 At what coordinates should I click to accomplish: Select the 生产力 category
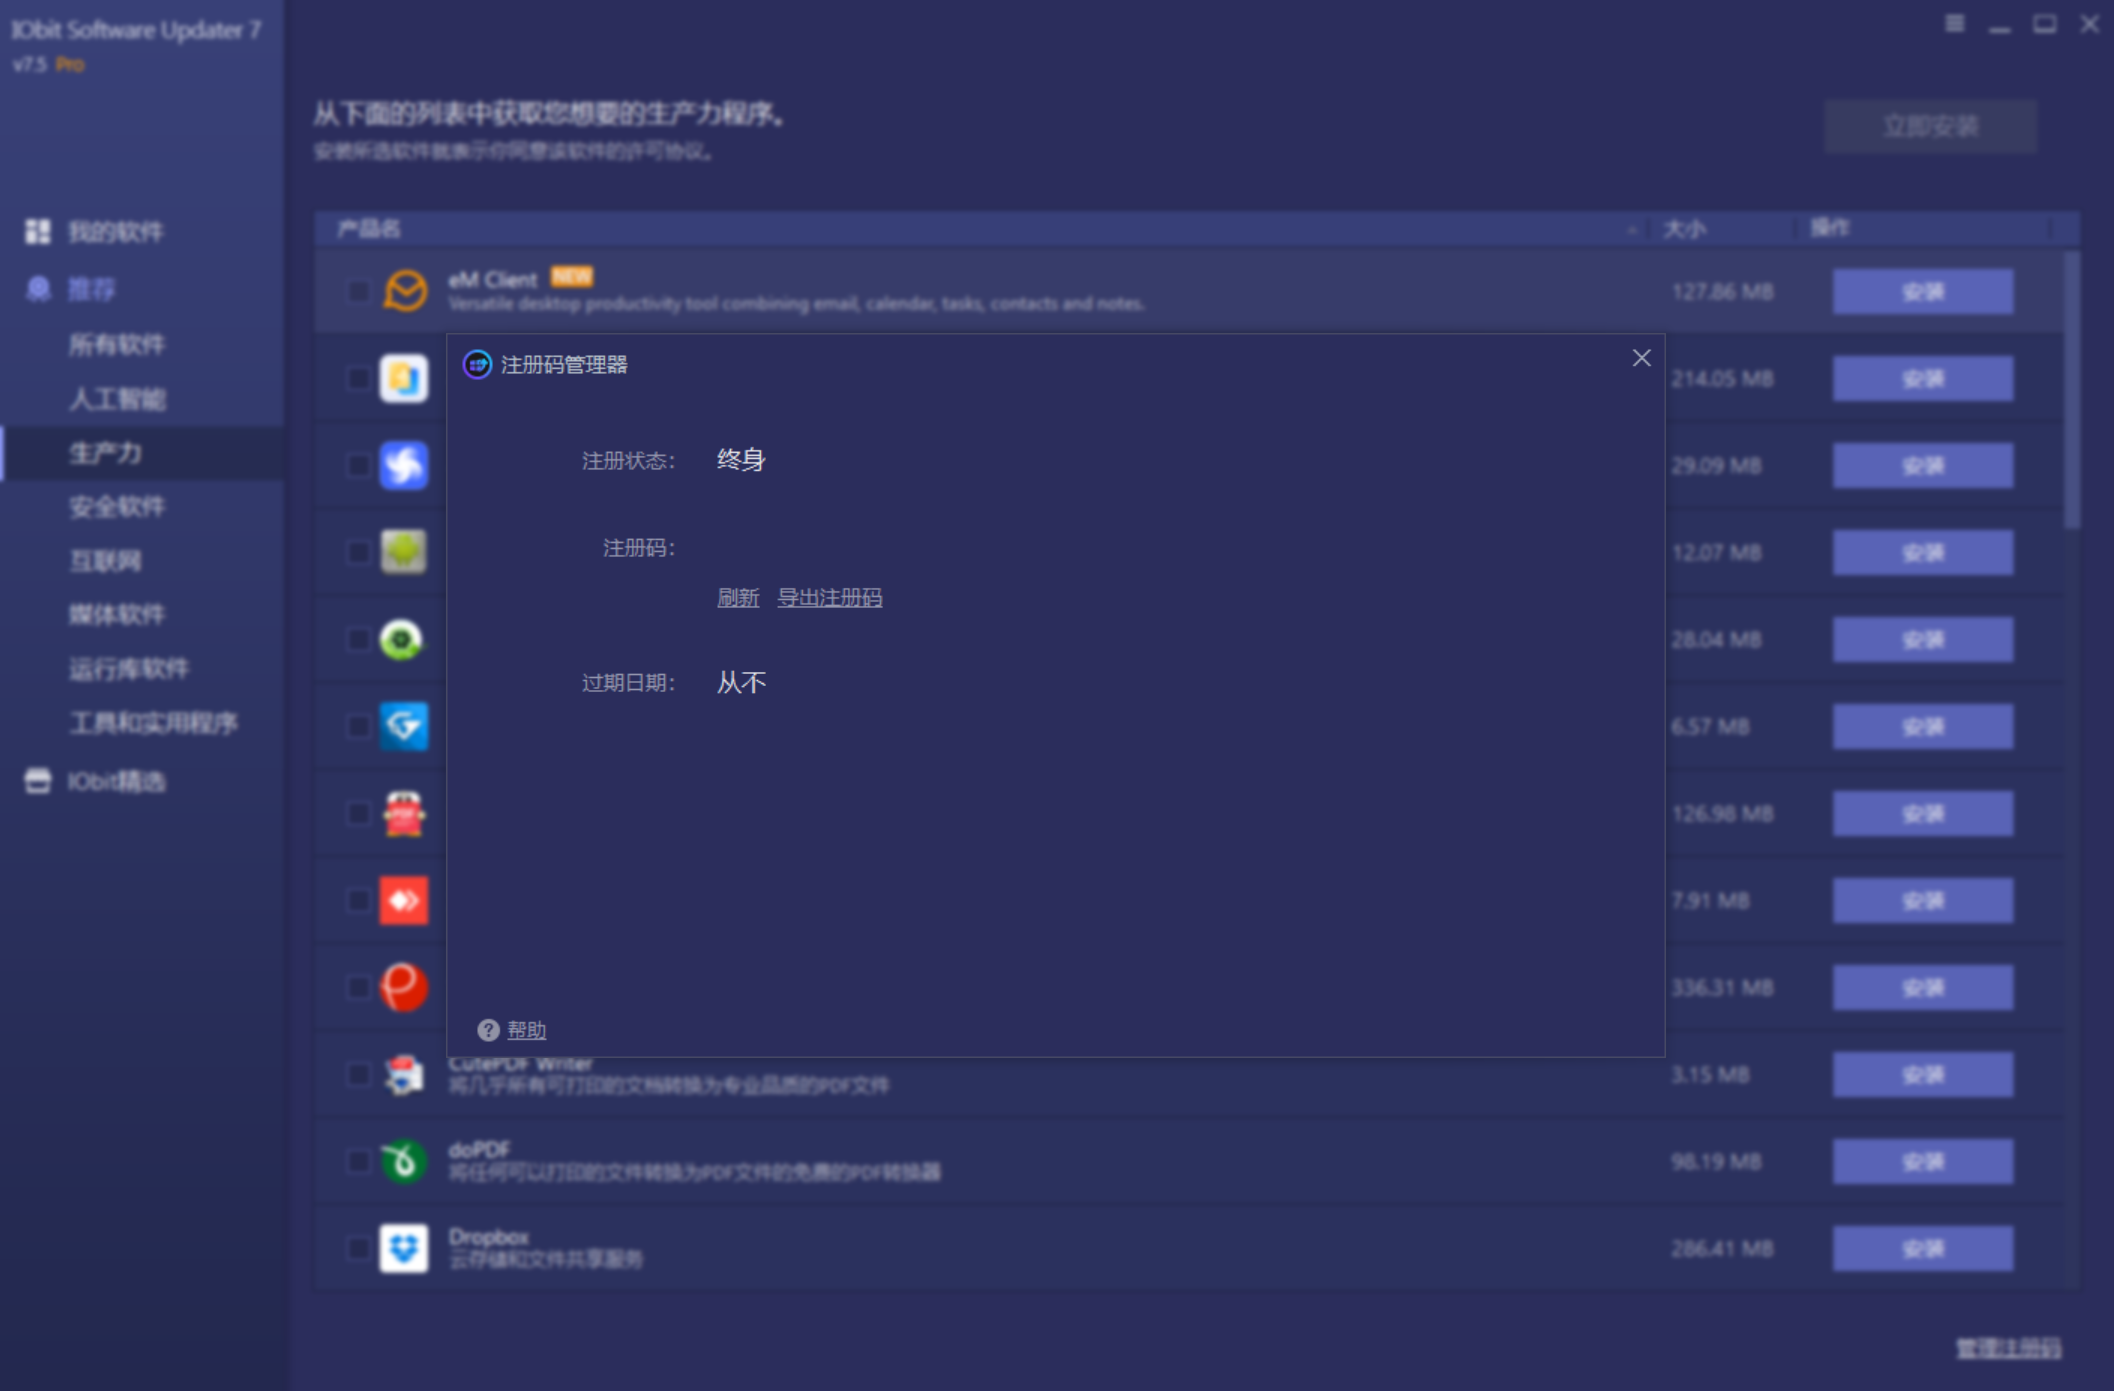[142, 453]
